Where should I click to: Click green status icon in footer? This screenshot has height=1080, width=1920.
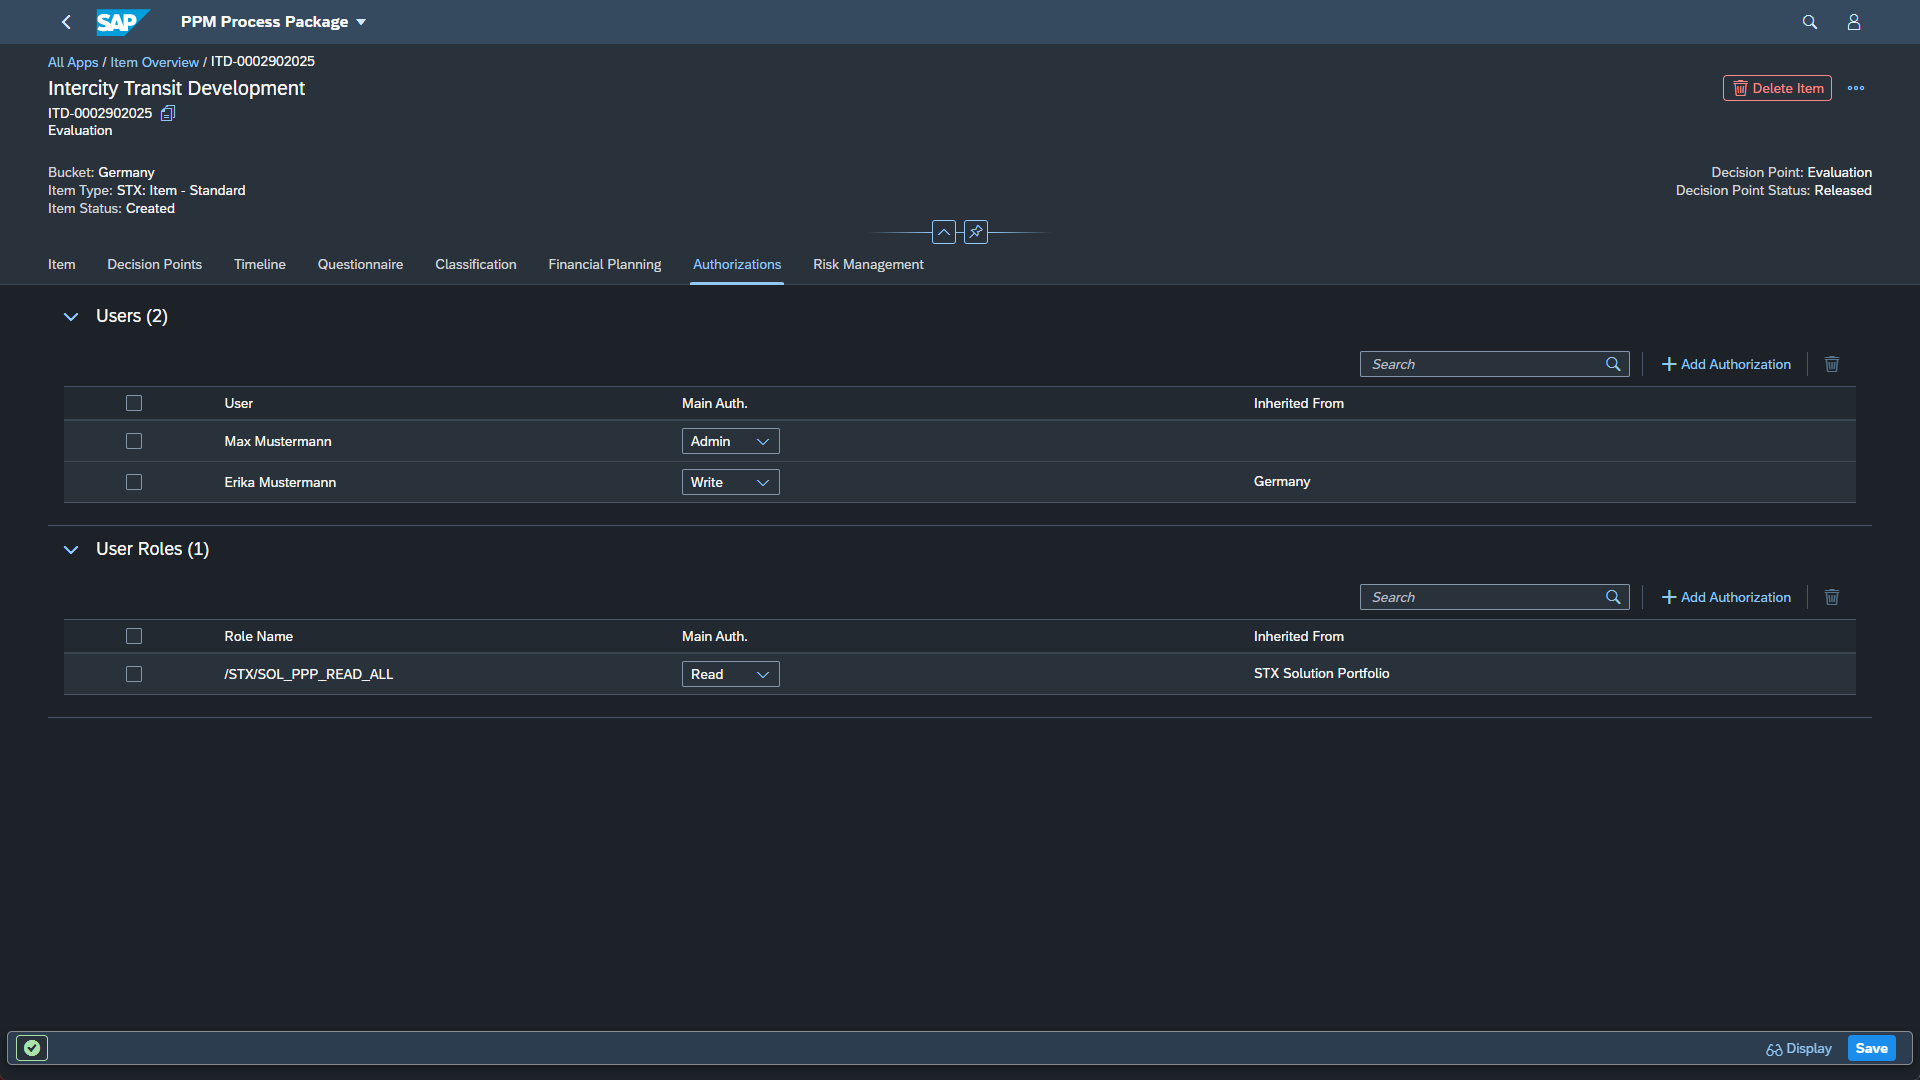tap(32, 1048)
